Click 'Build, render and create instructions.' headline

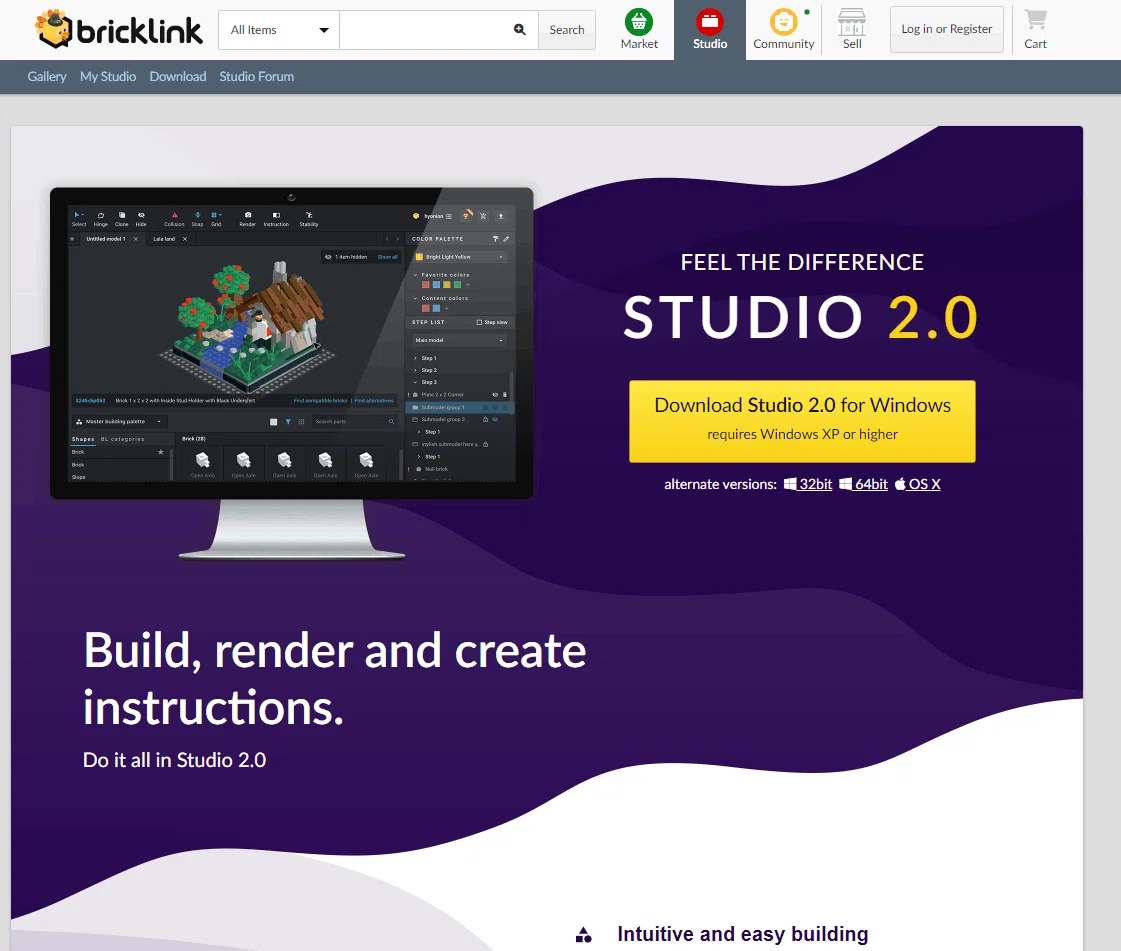pos(335,679)
